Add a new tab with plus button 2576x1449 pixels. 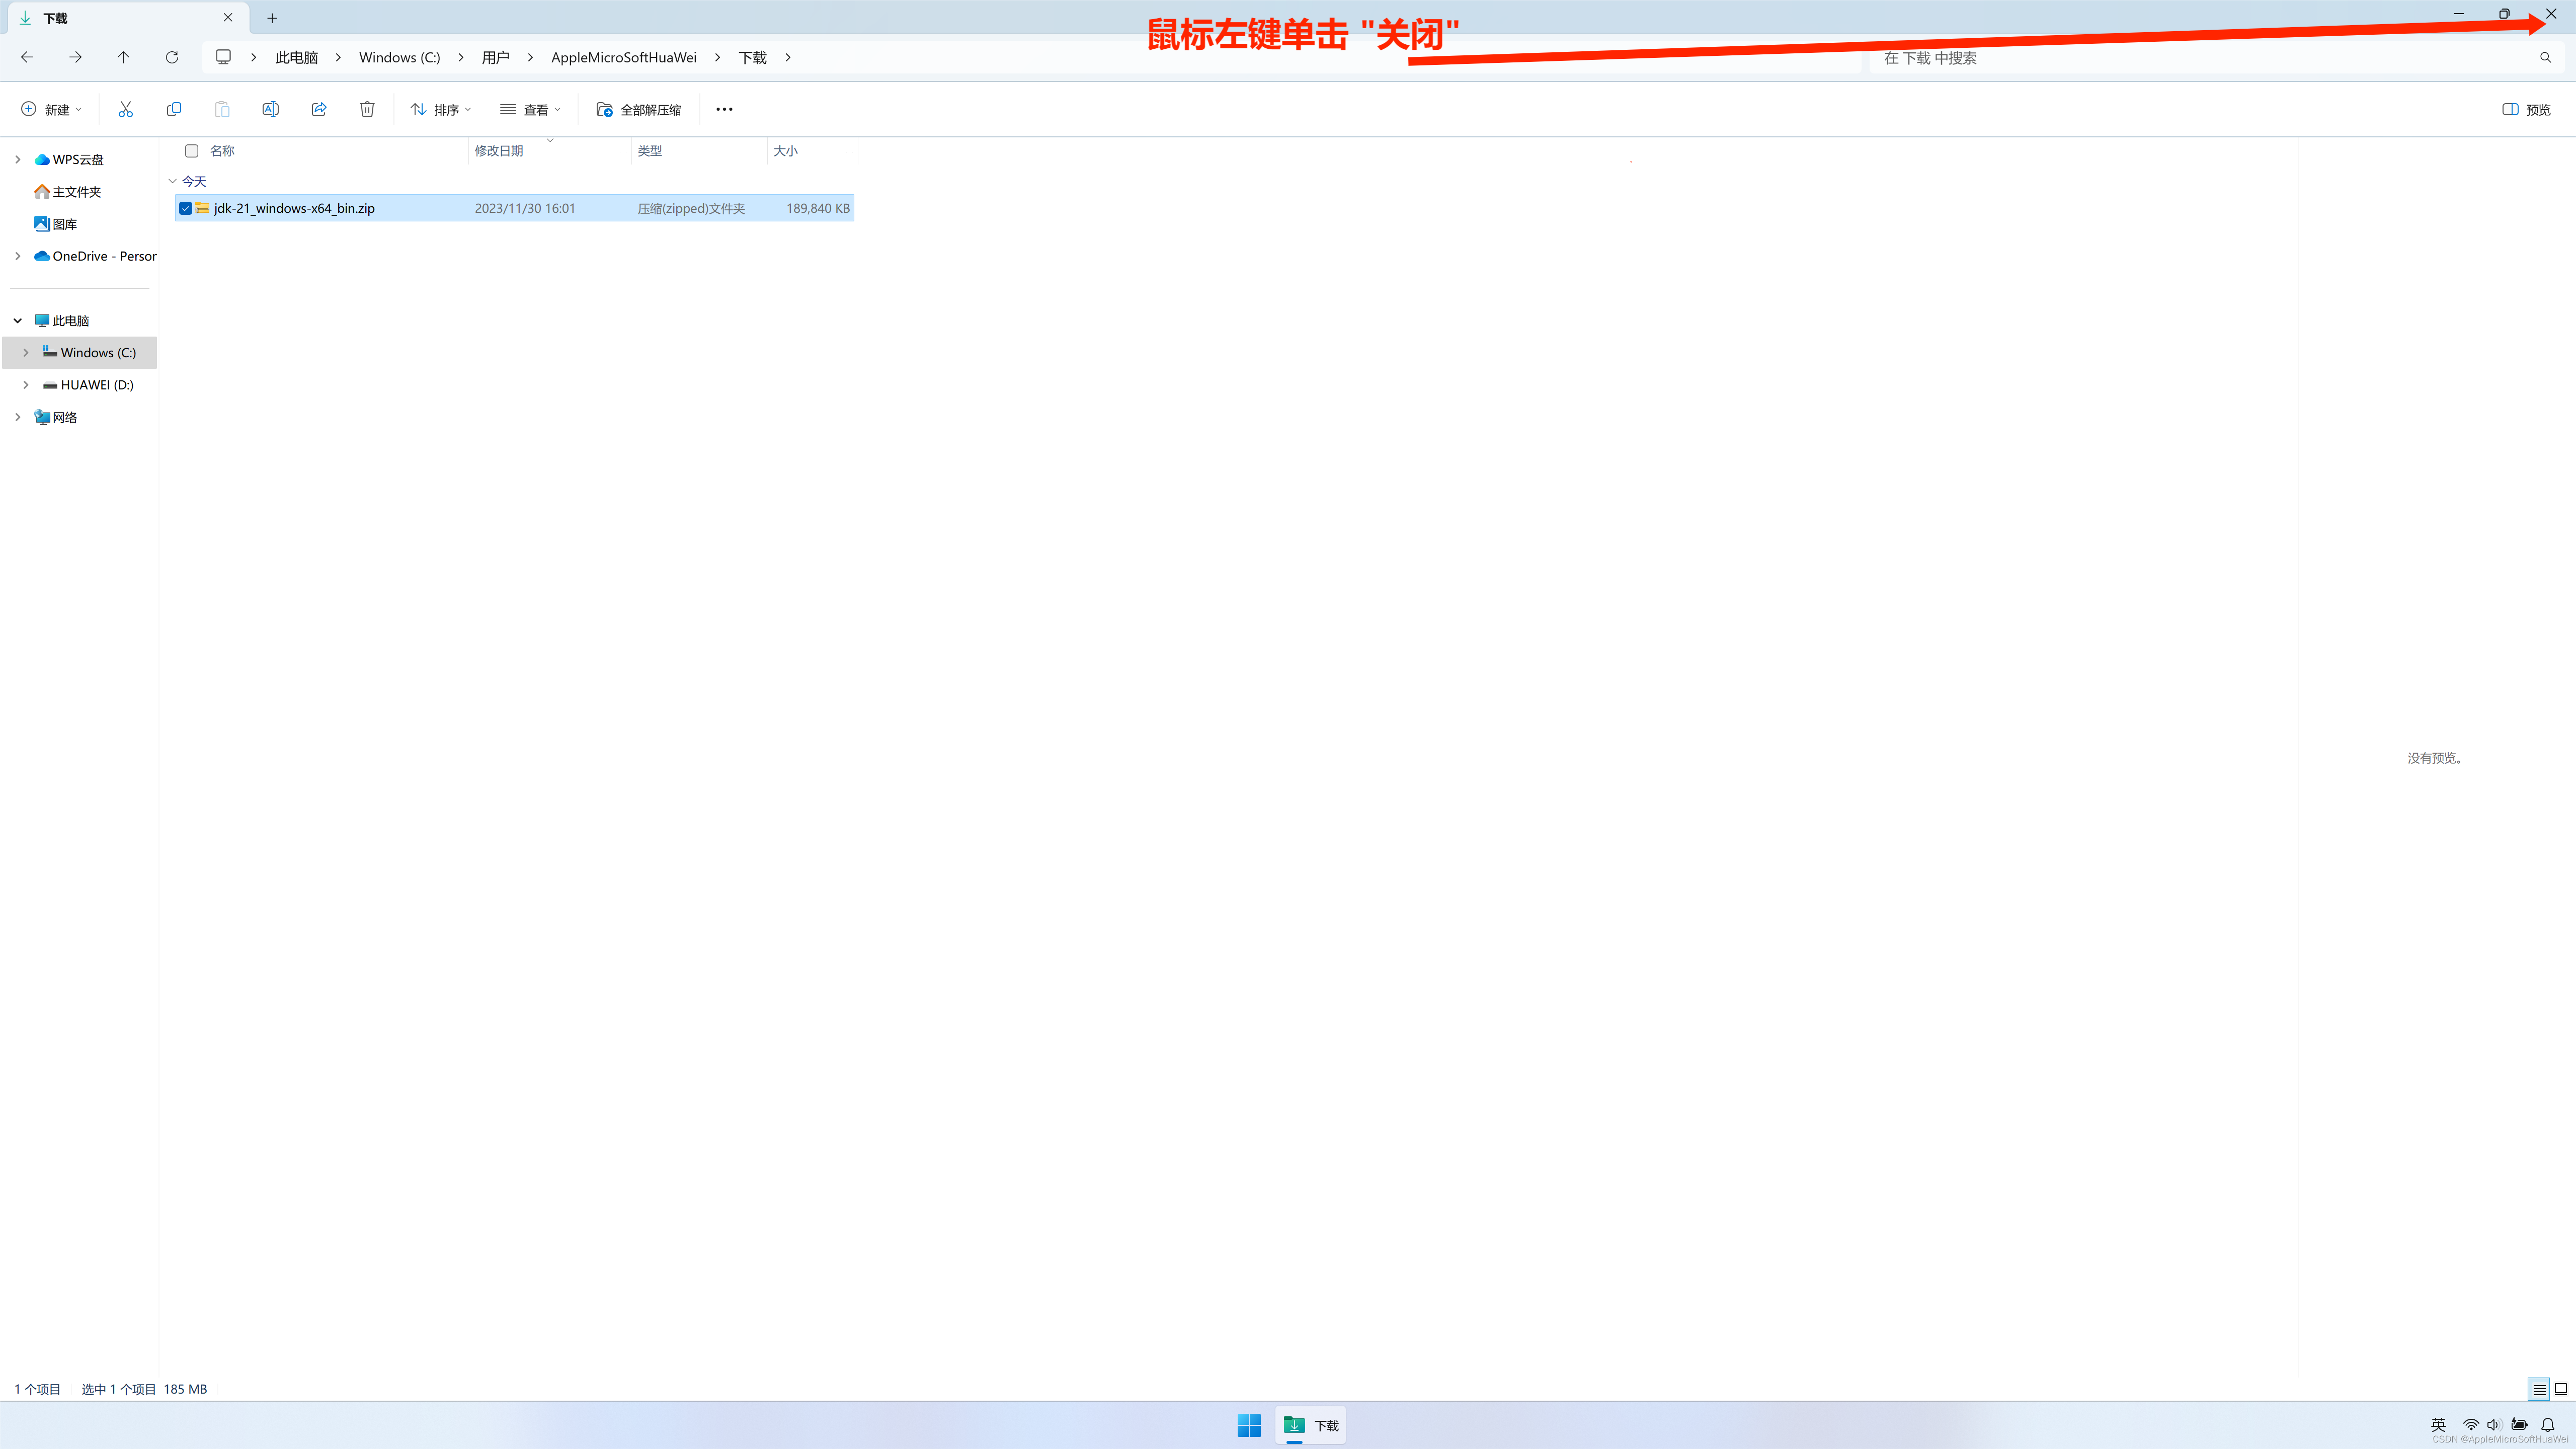pyautogui.click(x=272, y=18)
